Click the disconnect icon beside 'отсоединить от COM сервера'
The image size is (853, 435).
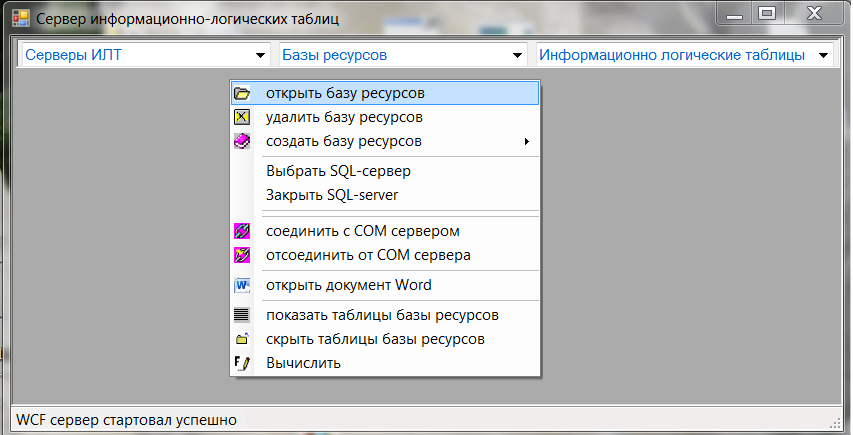(x=242, y=255)
